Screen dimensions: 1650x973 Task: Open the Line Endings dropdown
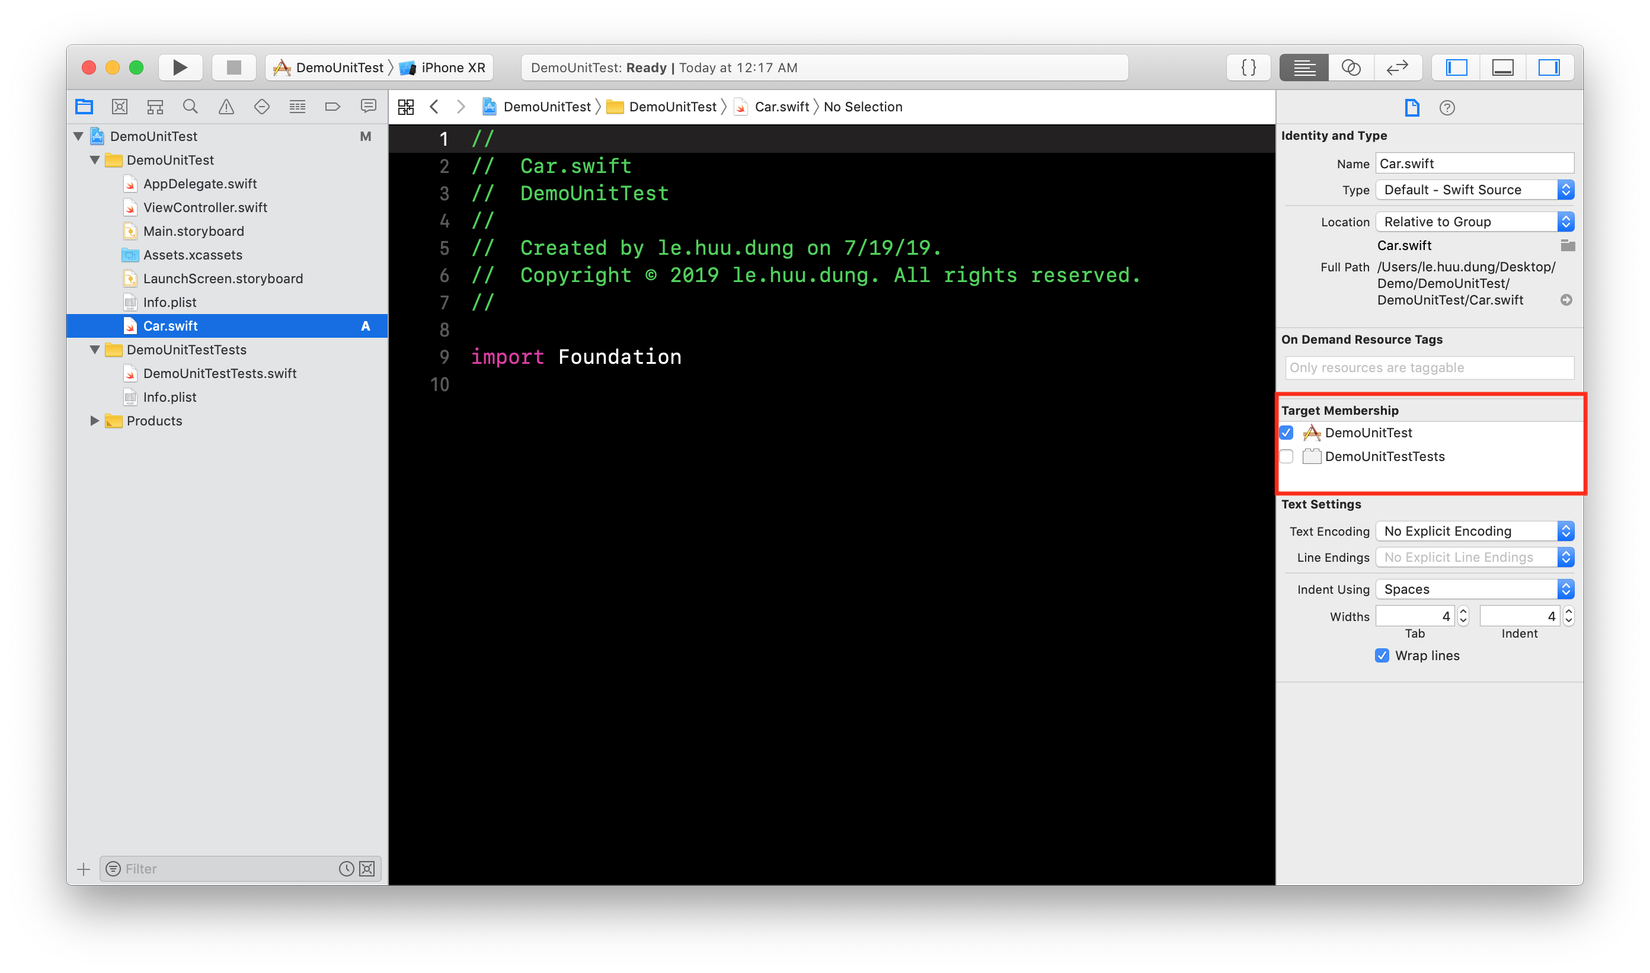click(x=1475, y=557)
